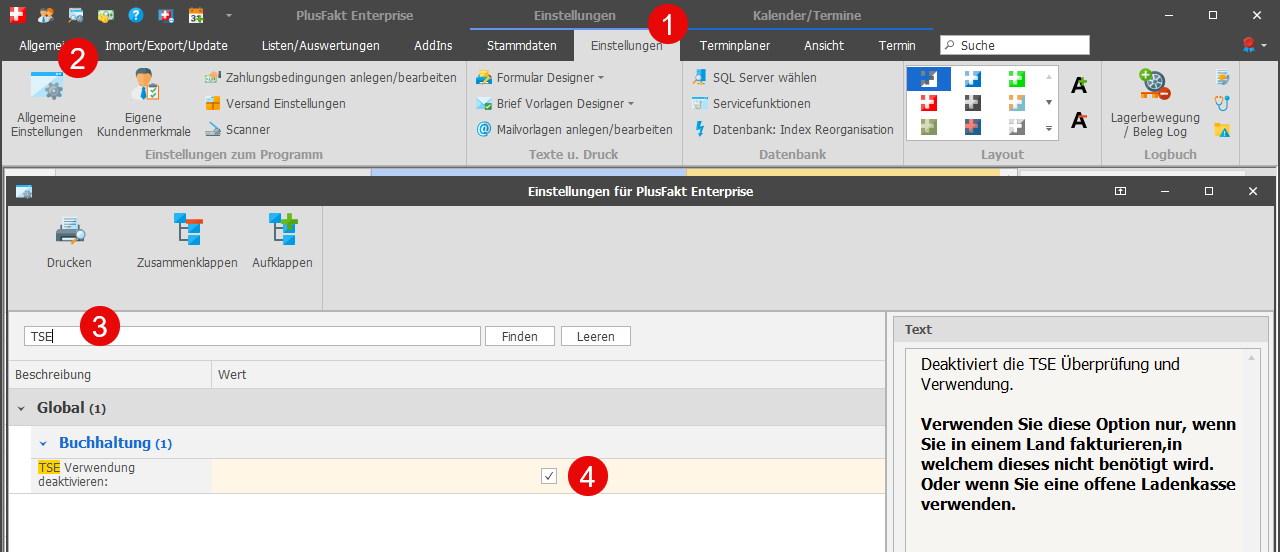Select the dark gray layout theme
Screen dimensions: 1280x552
pos(973,103)
